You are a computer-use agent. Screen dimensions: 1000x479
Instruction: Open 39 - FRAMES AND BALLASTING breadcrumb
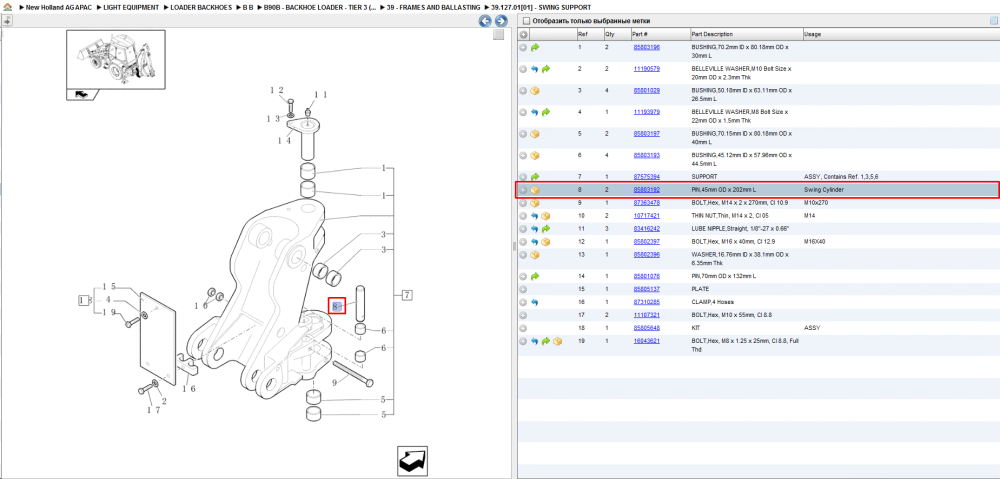(434, 8)
